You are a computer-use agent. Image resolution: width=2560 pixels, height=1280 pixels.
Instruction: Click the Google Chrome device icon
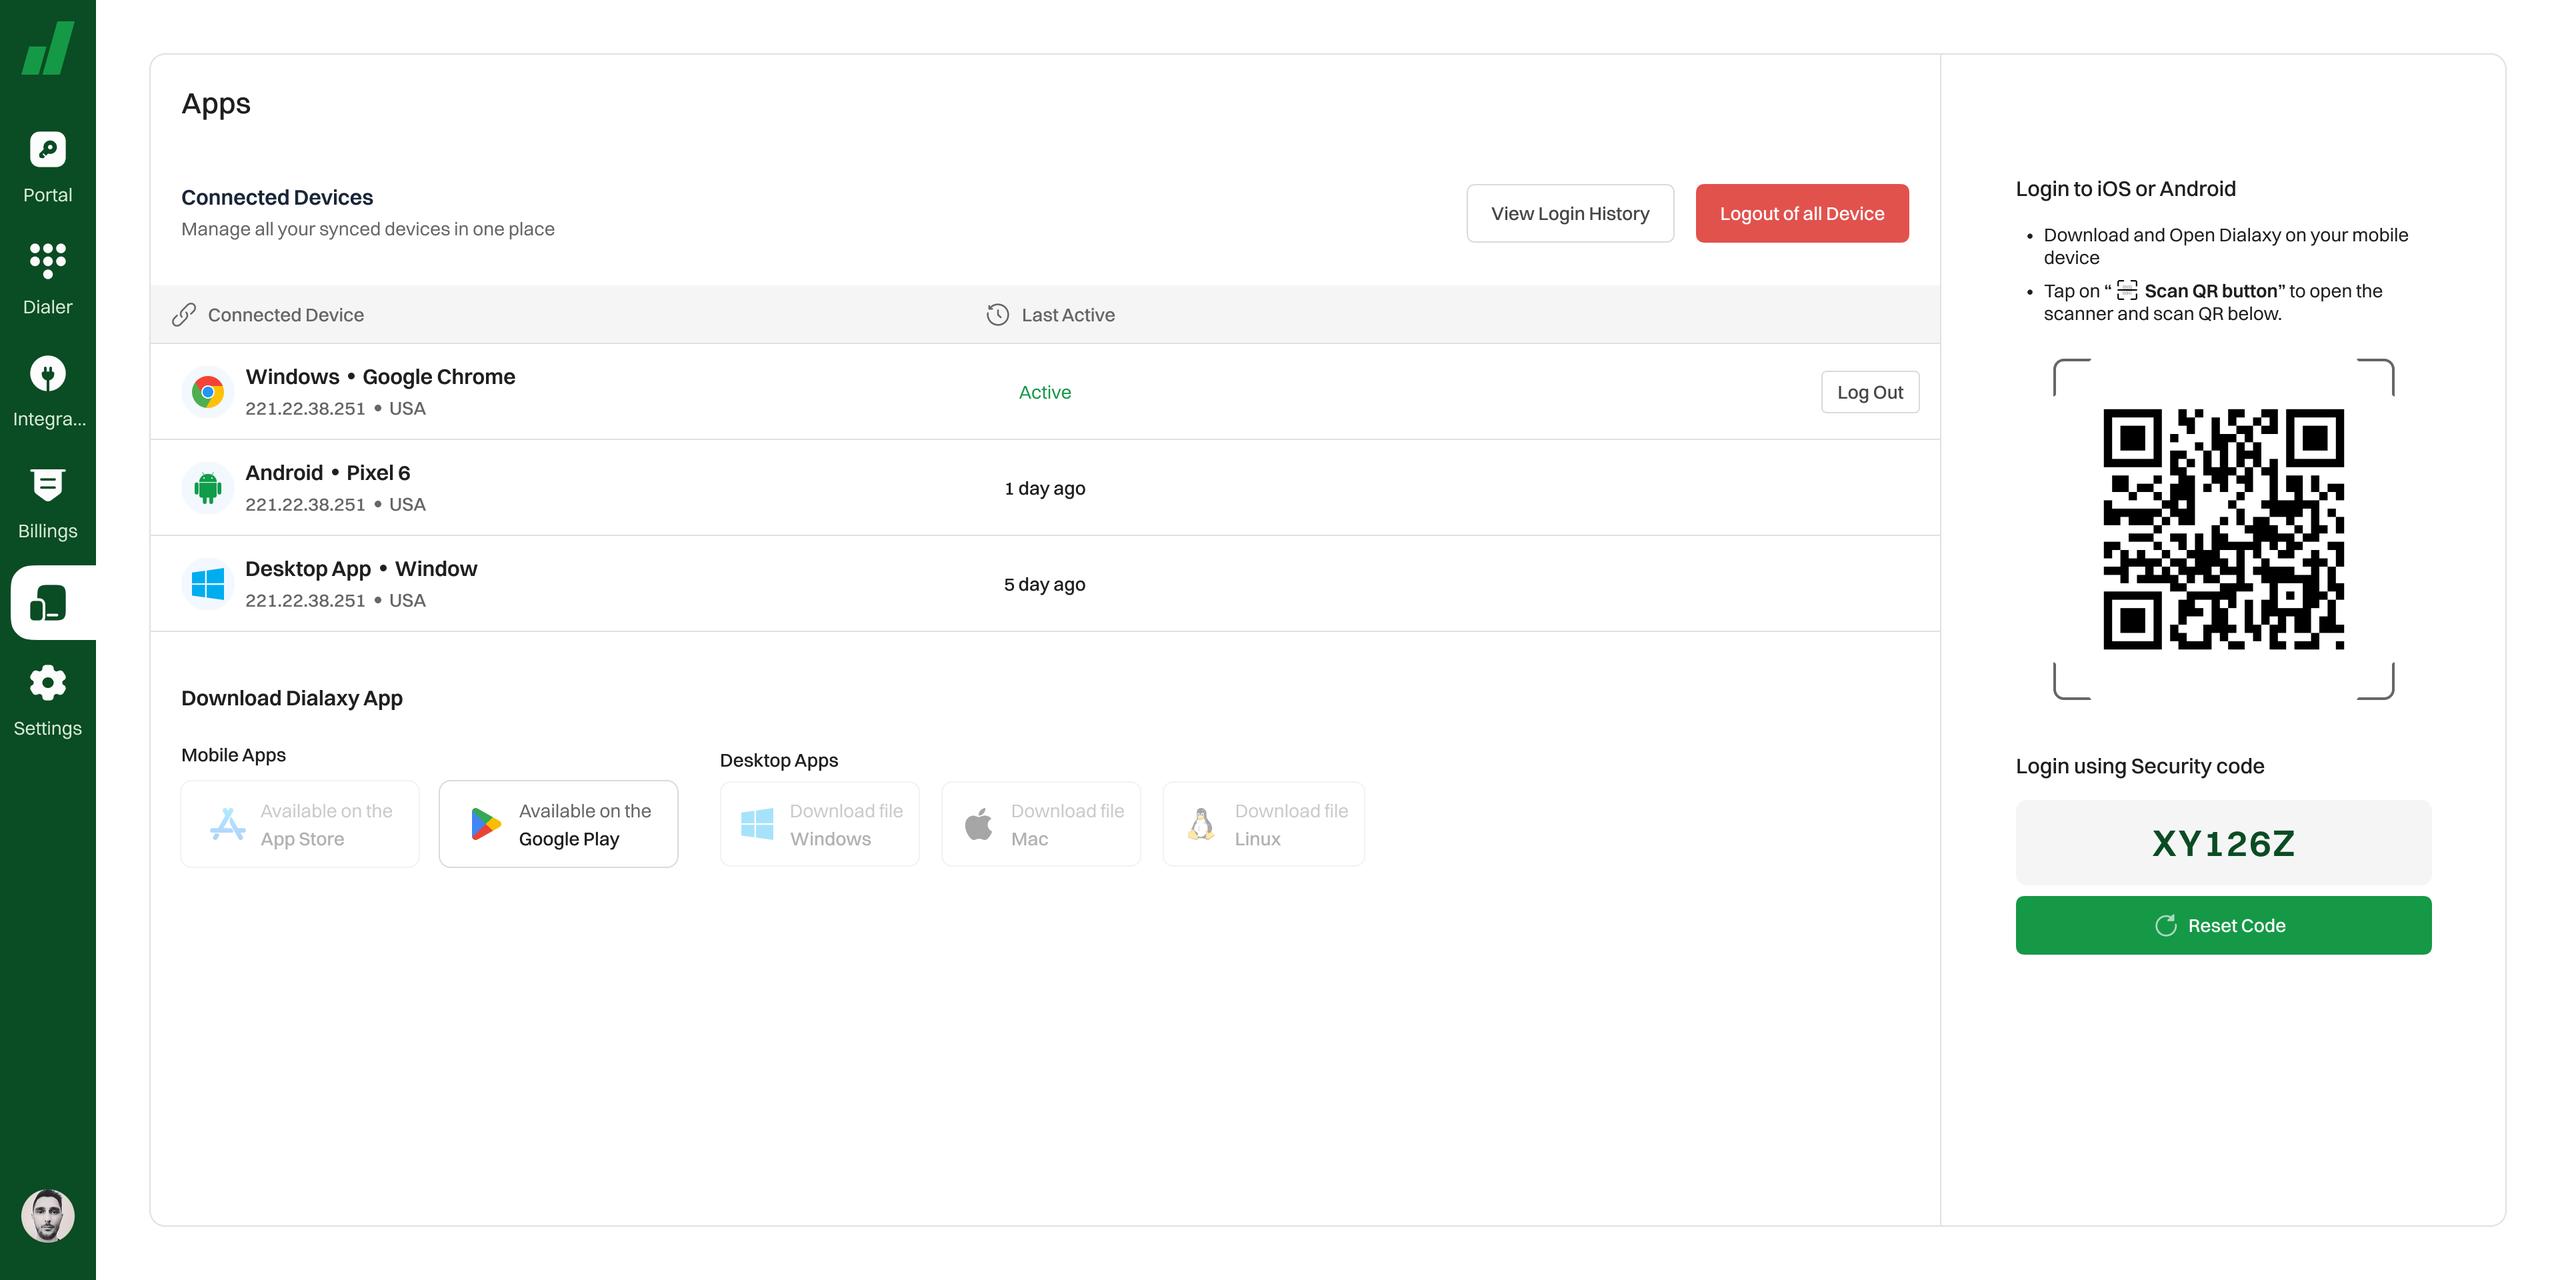coord(208,392)
